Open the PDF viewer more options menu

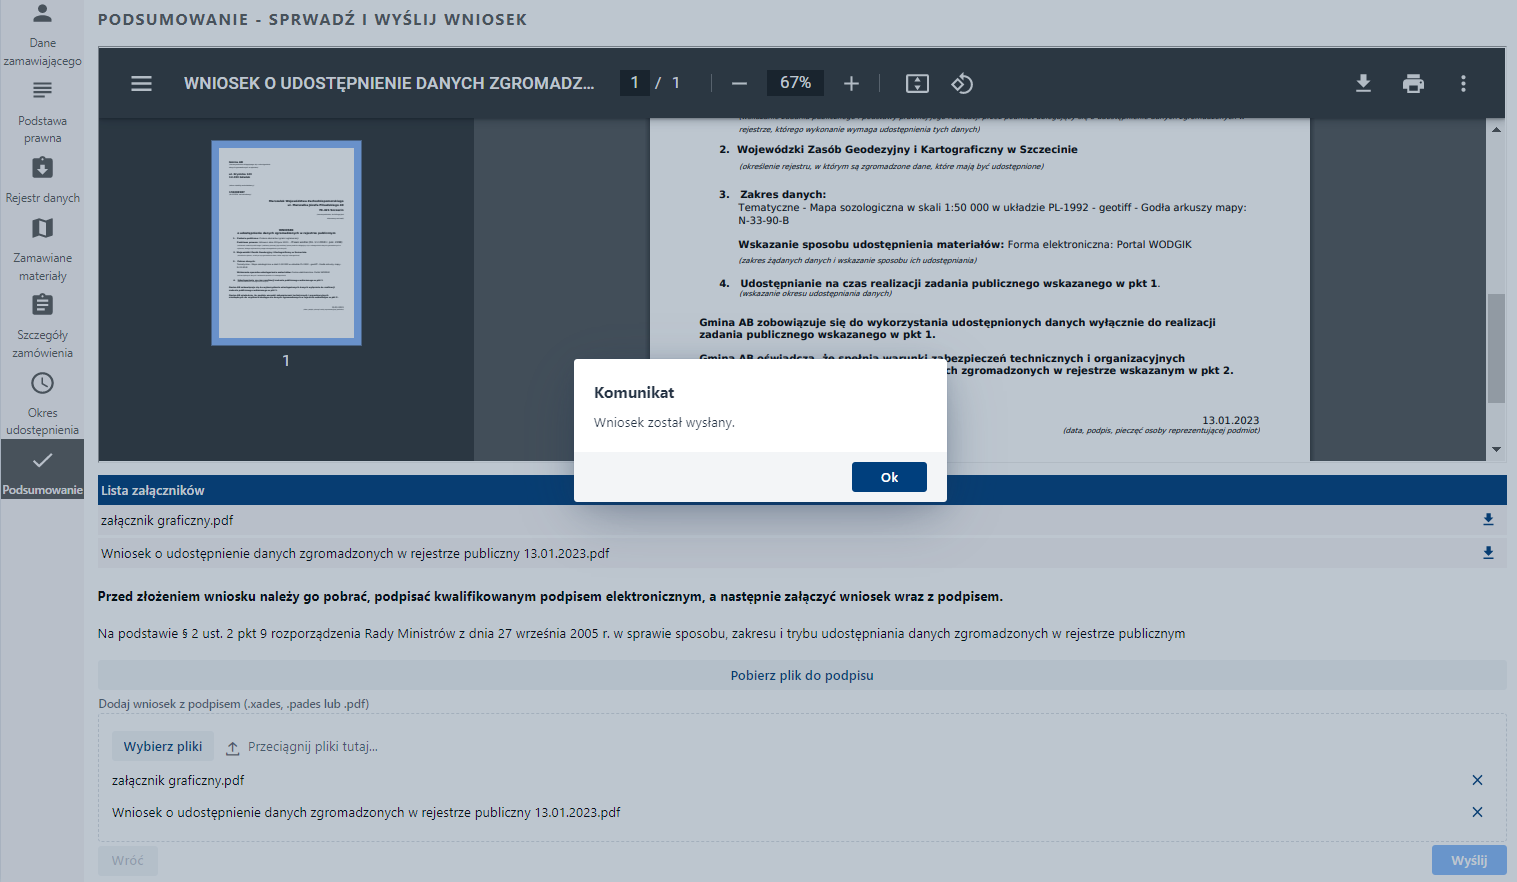point(1463,84)
